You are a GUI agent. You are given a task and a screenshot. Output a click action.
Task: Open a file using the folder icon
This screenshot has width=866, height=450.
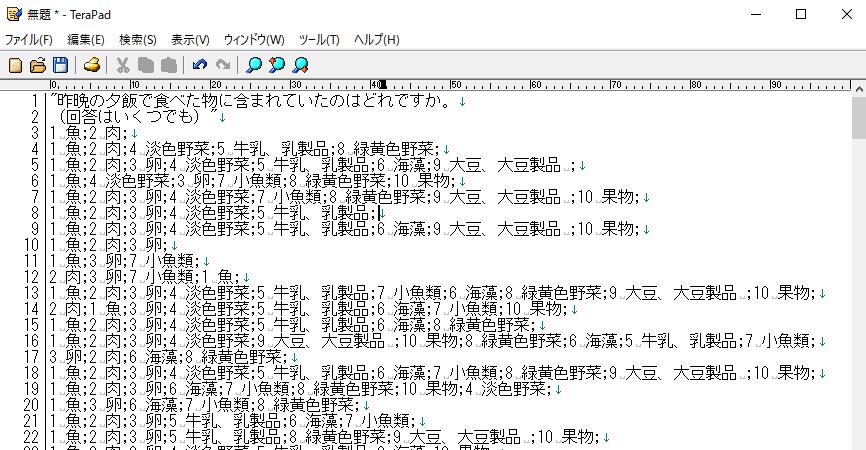(38, 66)
